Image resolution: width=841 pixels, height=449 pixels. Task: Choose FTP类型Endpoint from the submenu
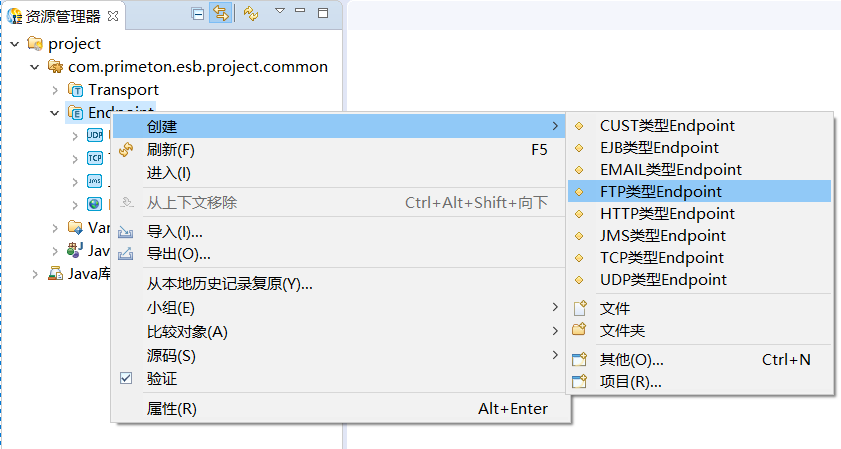click(660, 191)
